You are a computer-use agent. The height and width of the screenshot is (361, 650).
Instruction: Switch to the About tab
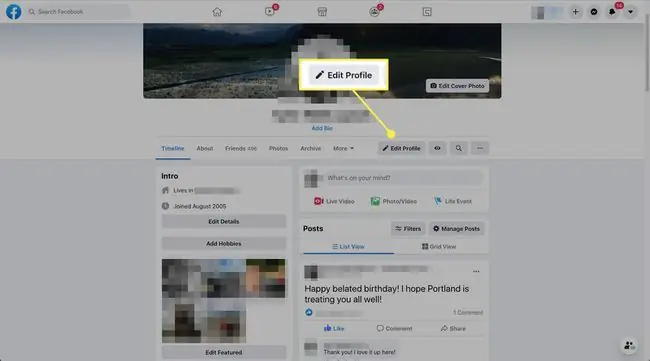tap(205, 148)
